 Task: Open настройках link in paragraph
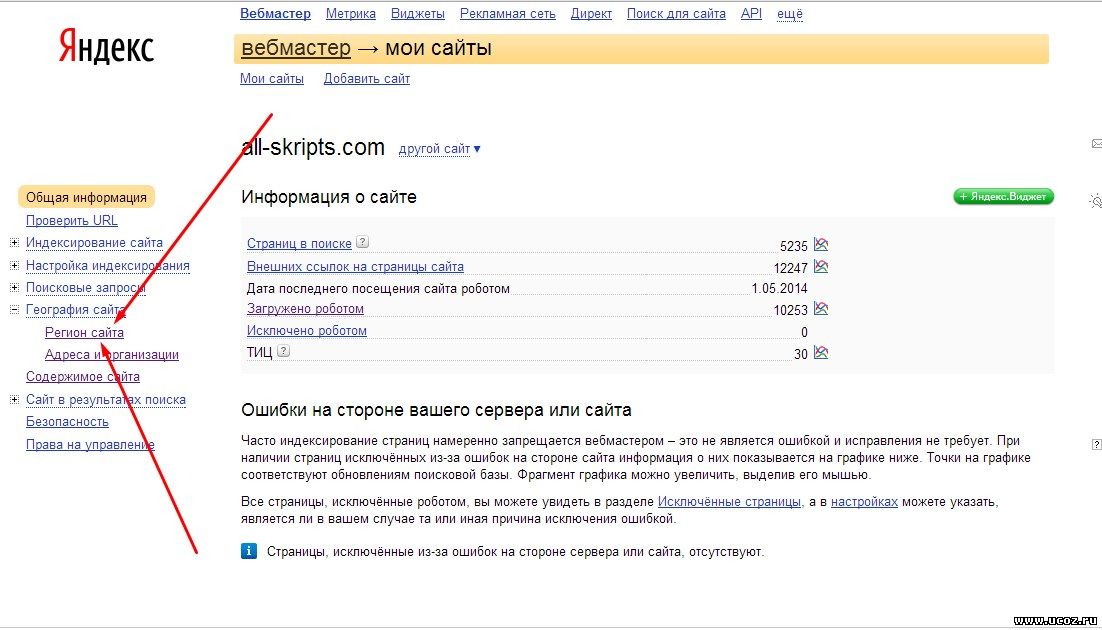tap(864, 502)
